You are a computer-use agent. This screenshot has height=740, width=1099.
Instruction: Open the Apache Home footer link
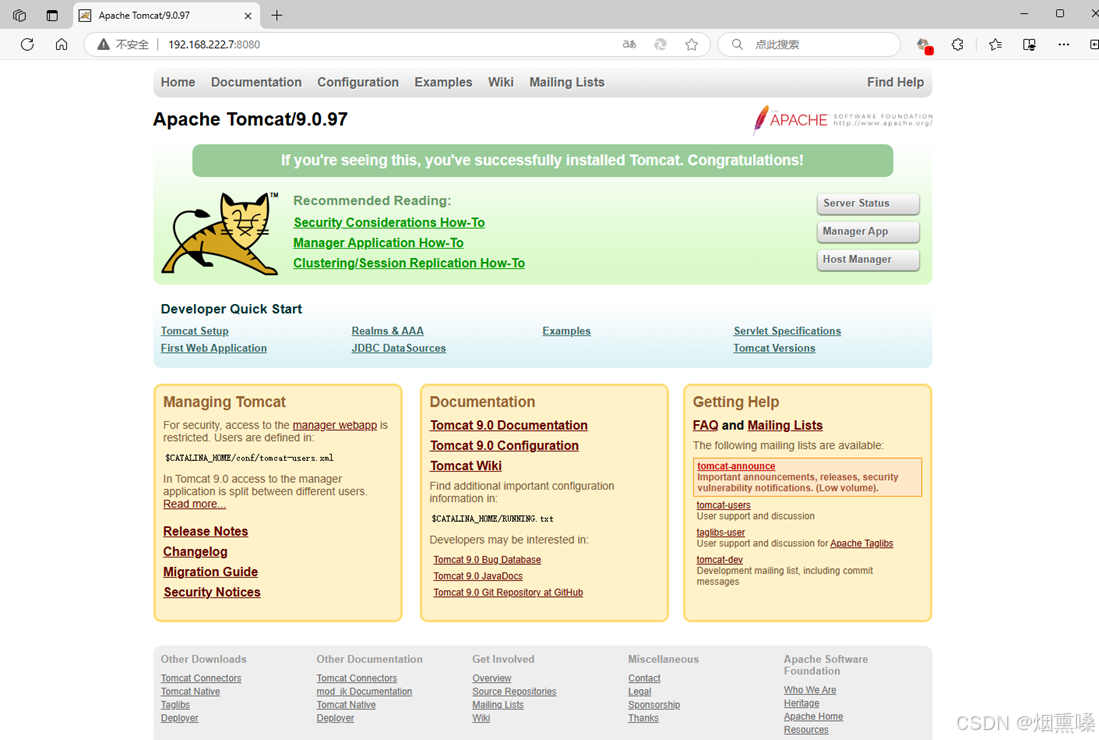click(813, 717)
